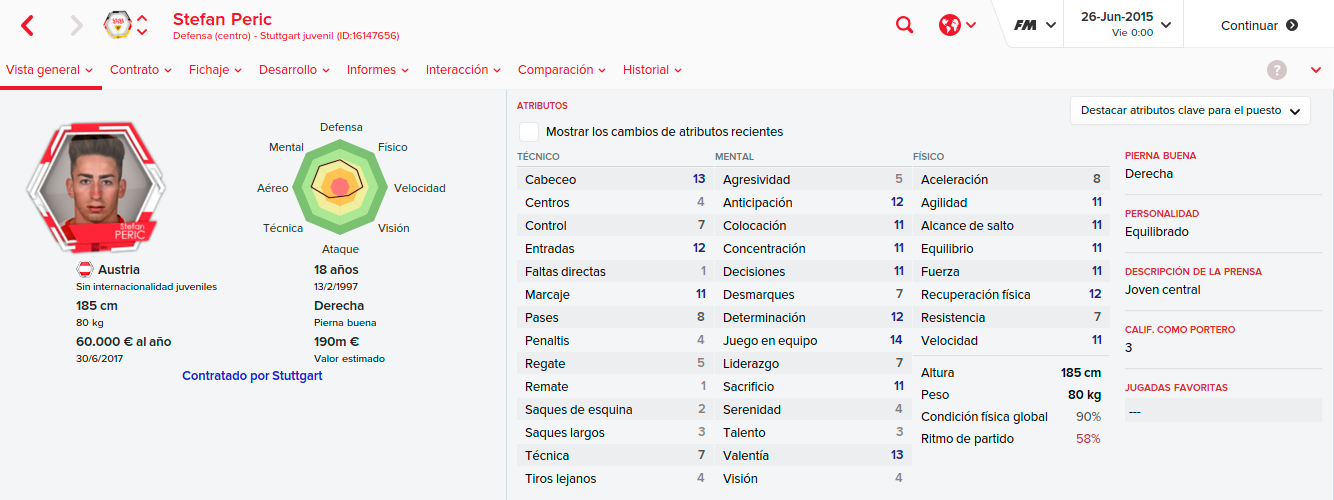Screen dimensions: 1334x500
Task: Click the grey forward navigation arrow
Action: point(77,25)
